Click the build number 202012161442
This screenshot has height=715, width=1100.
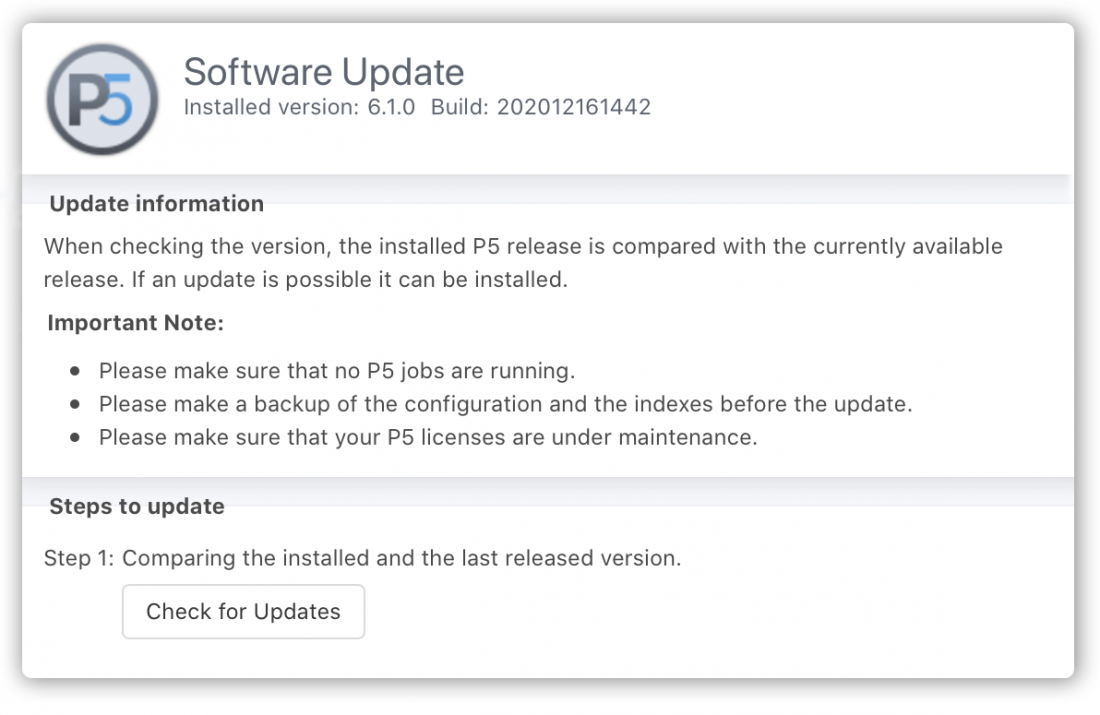pos(574,107)
